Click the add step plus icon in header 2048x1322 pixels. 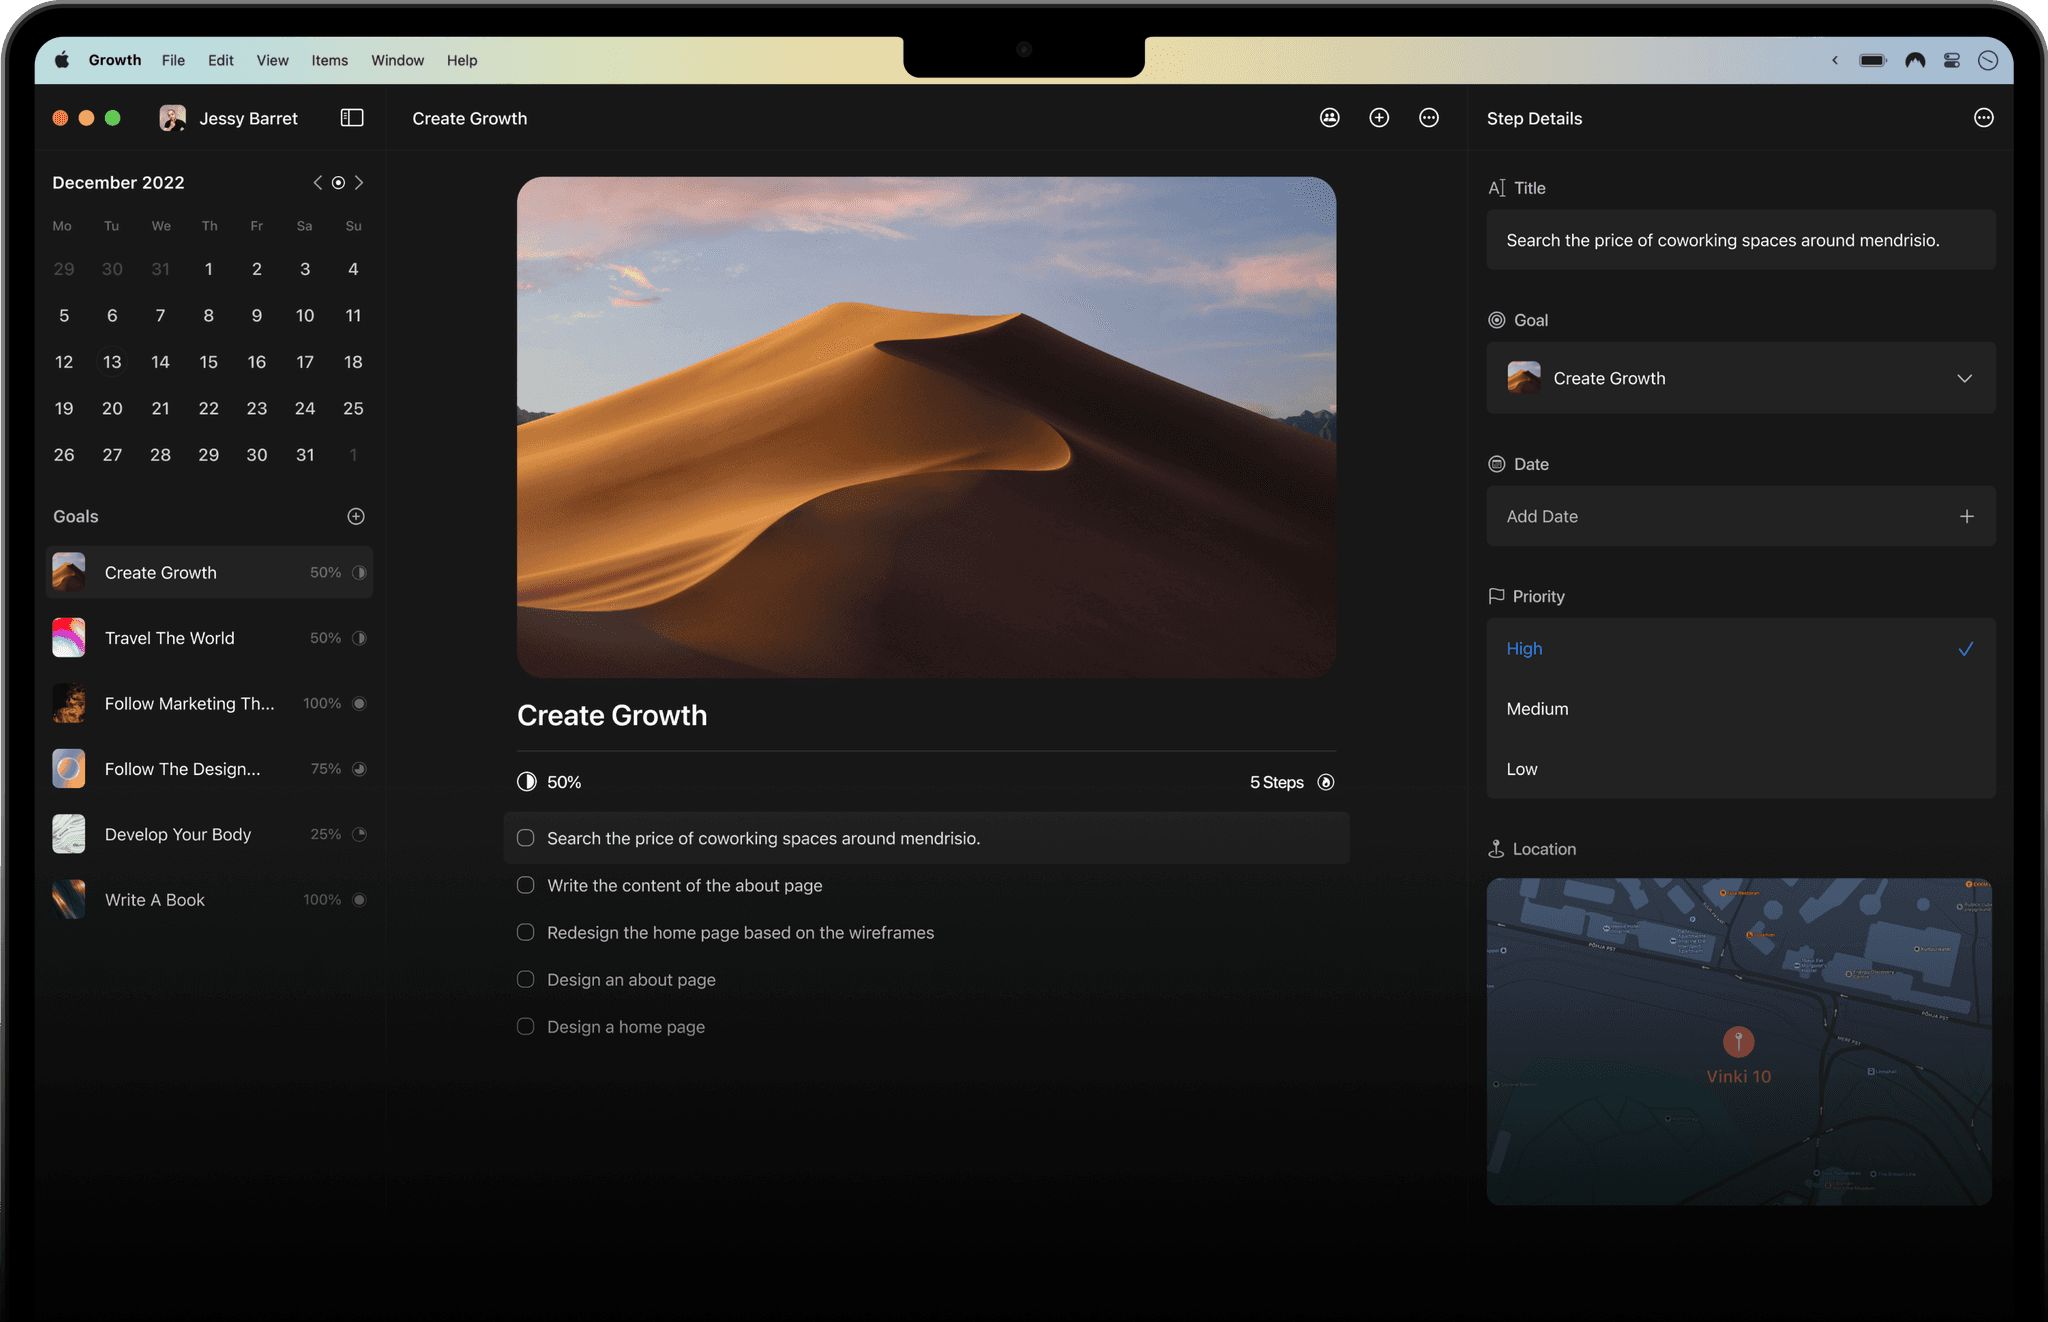coord(1379,118)
